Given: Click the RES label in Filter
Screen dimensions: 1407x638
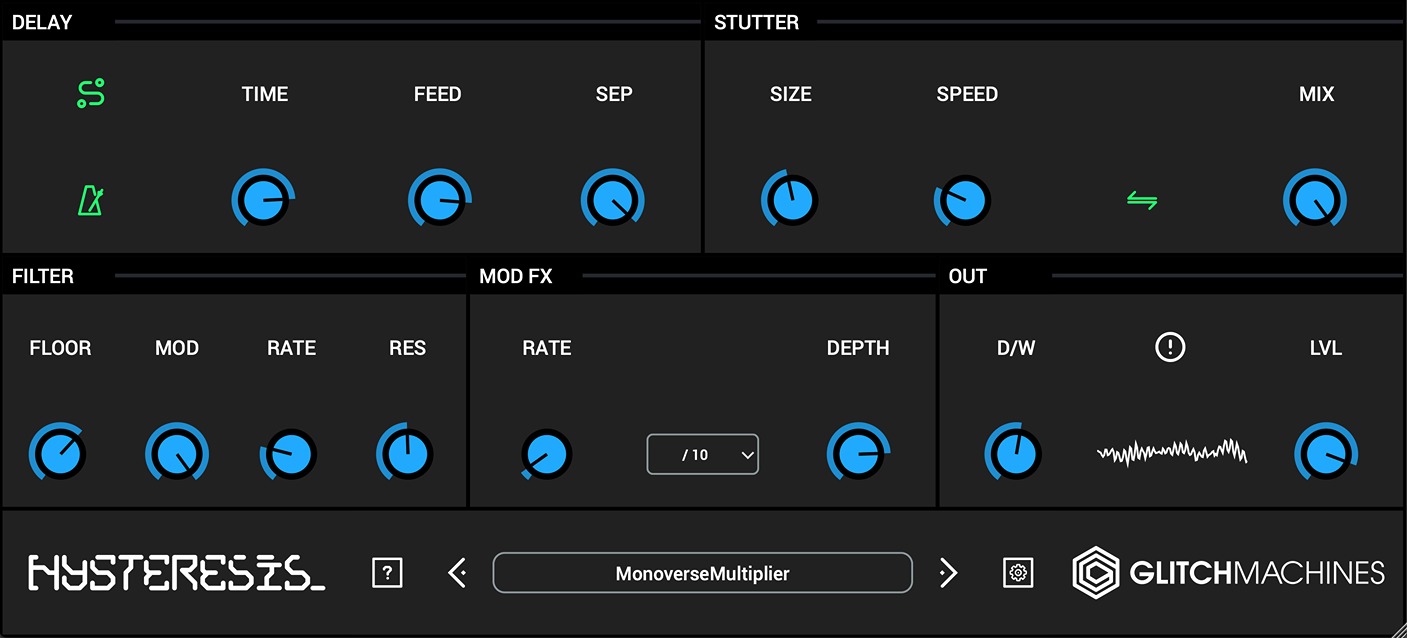Looking at the screenshot, I should pyautogui.click(x=408, y=348).
